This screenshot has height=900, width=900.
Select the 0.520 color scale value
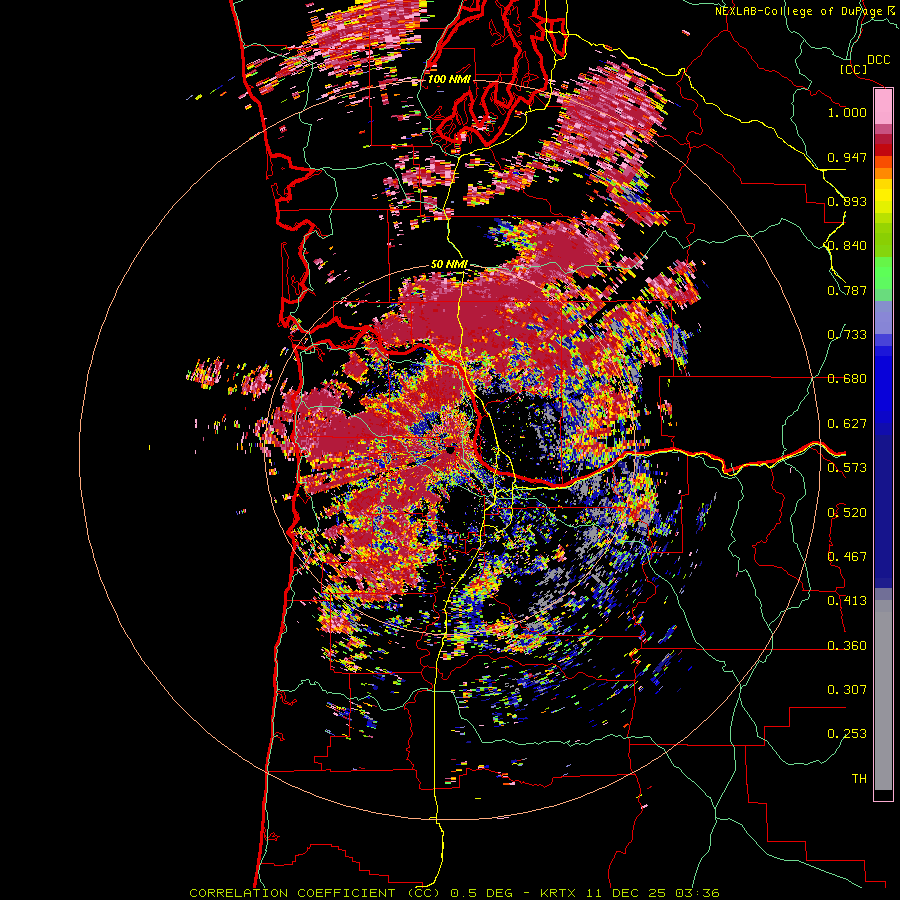coord(847,513)
